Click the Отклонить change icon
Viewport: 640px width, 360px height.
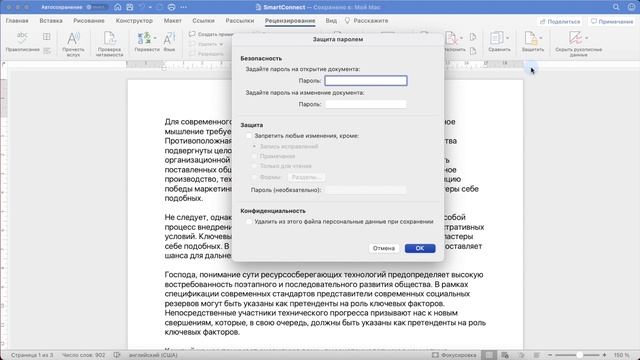pyautogui.click(x=451, y=38)
